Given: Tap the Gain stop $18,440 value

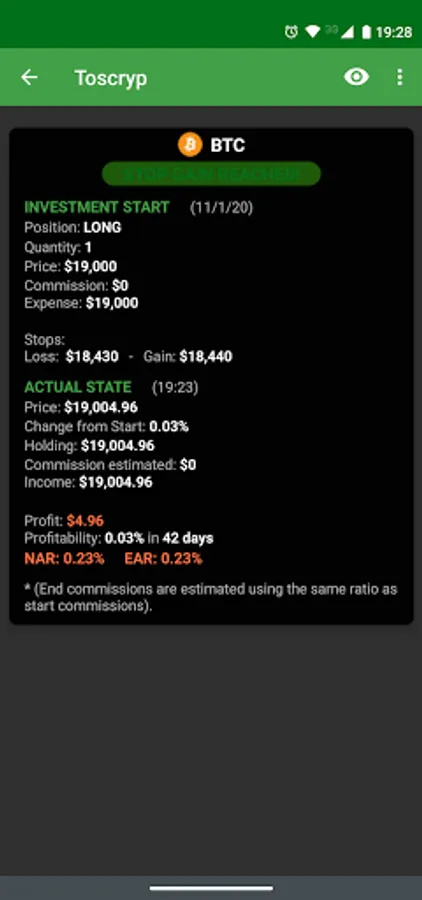Looking at the screenshot, I should 206,356.
